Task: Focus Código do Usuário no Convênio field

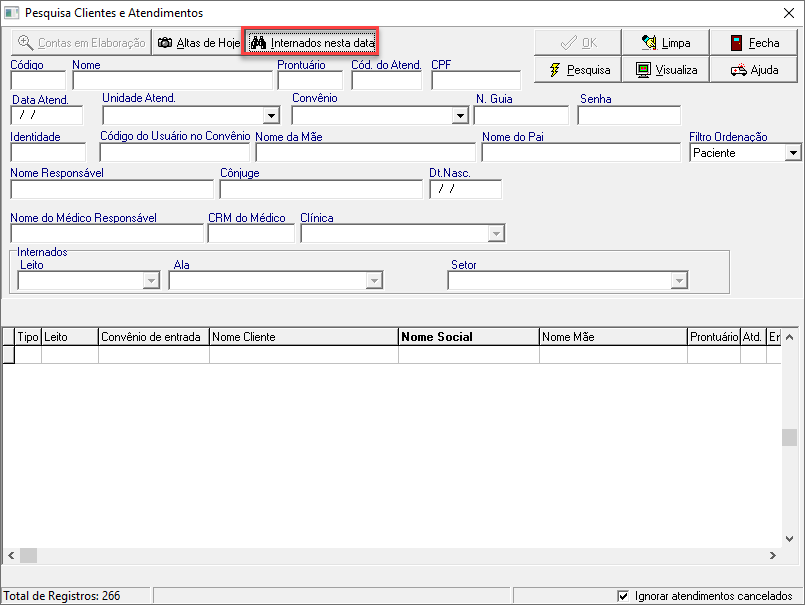Action: tap(175, 153)
